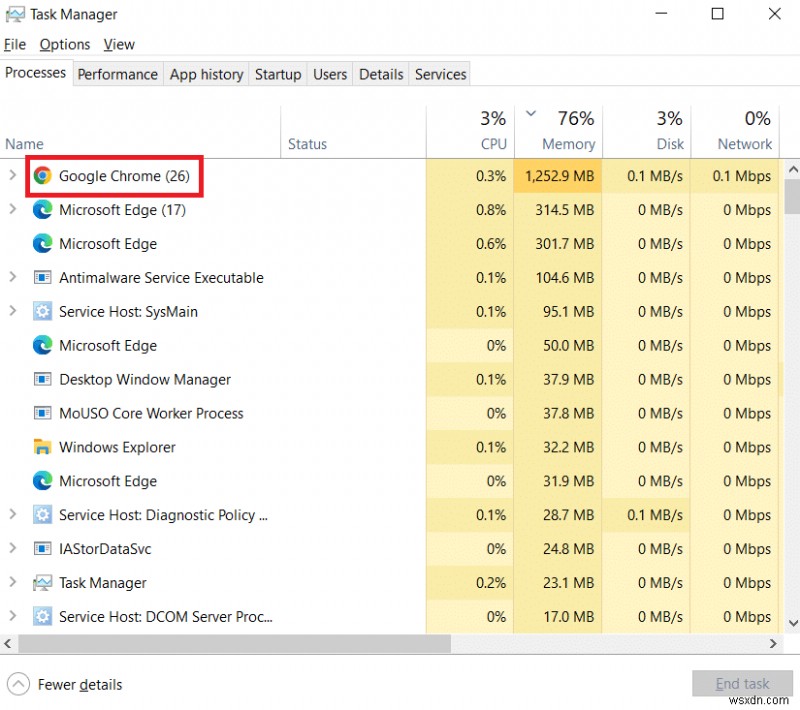Click the End task button
Image resolution: width=800 pixels, height=710 pixels.
742,683
